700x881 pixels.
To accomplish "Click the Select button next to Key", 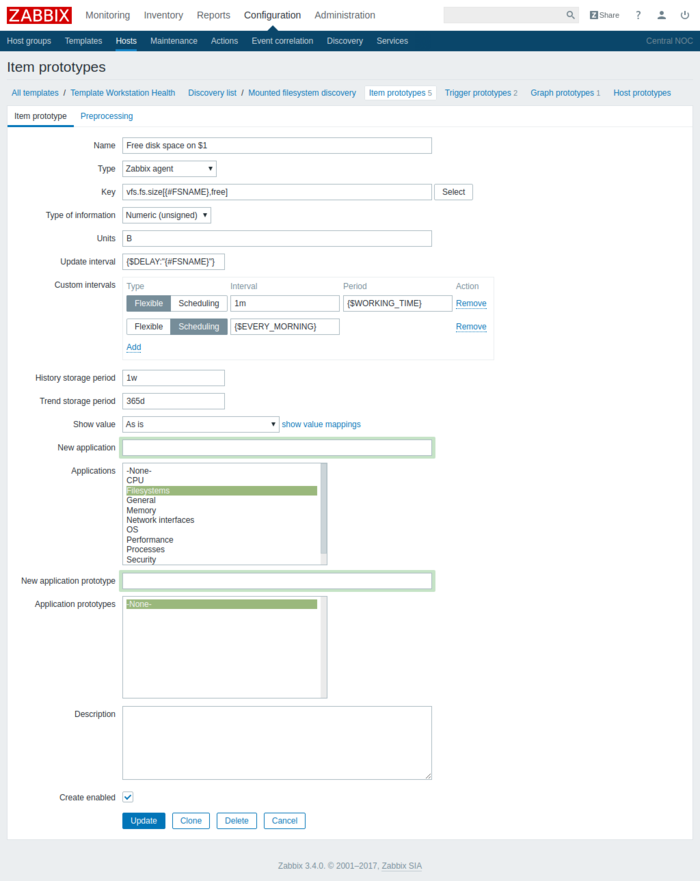I will pyautogui.click(x=453, y=192).
